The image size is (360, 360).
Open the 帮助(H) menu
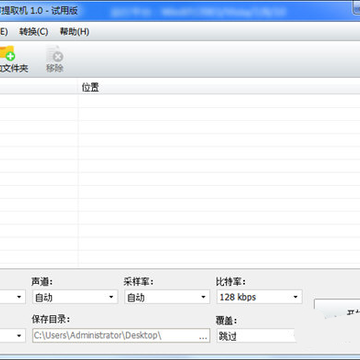(x=74, y=32)
